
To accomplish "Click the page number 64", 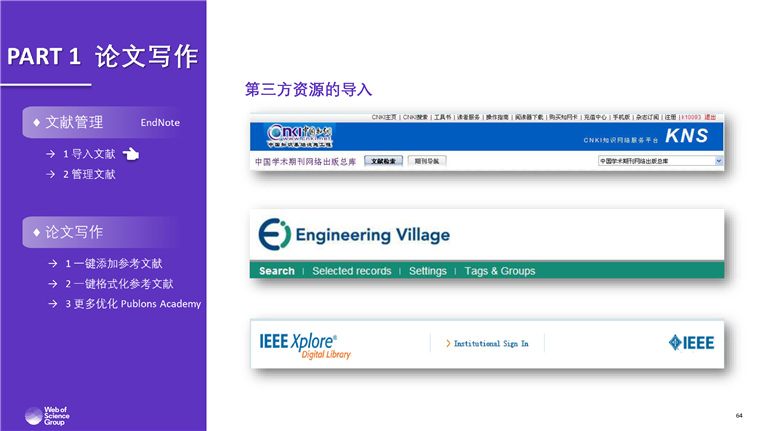I will 739,415.
